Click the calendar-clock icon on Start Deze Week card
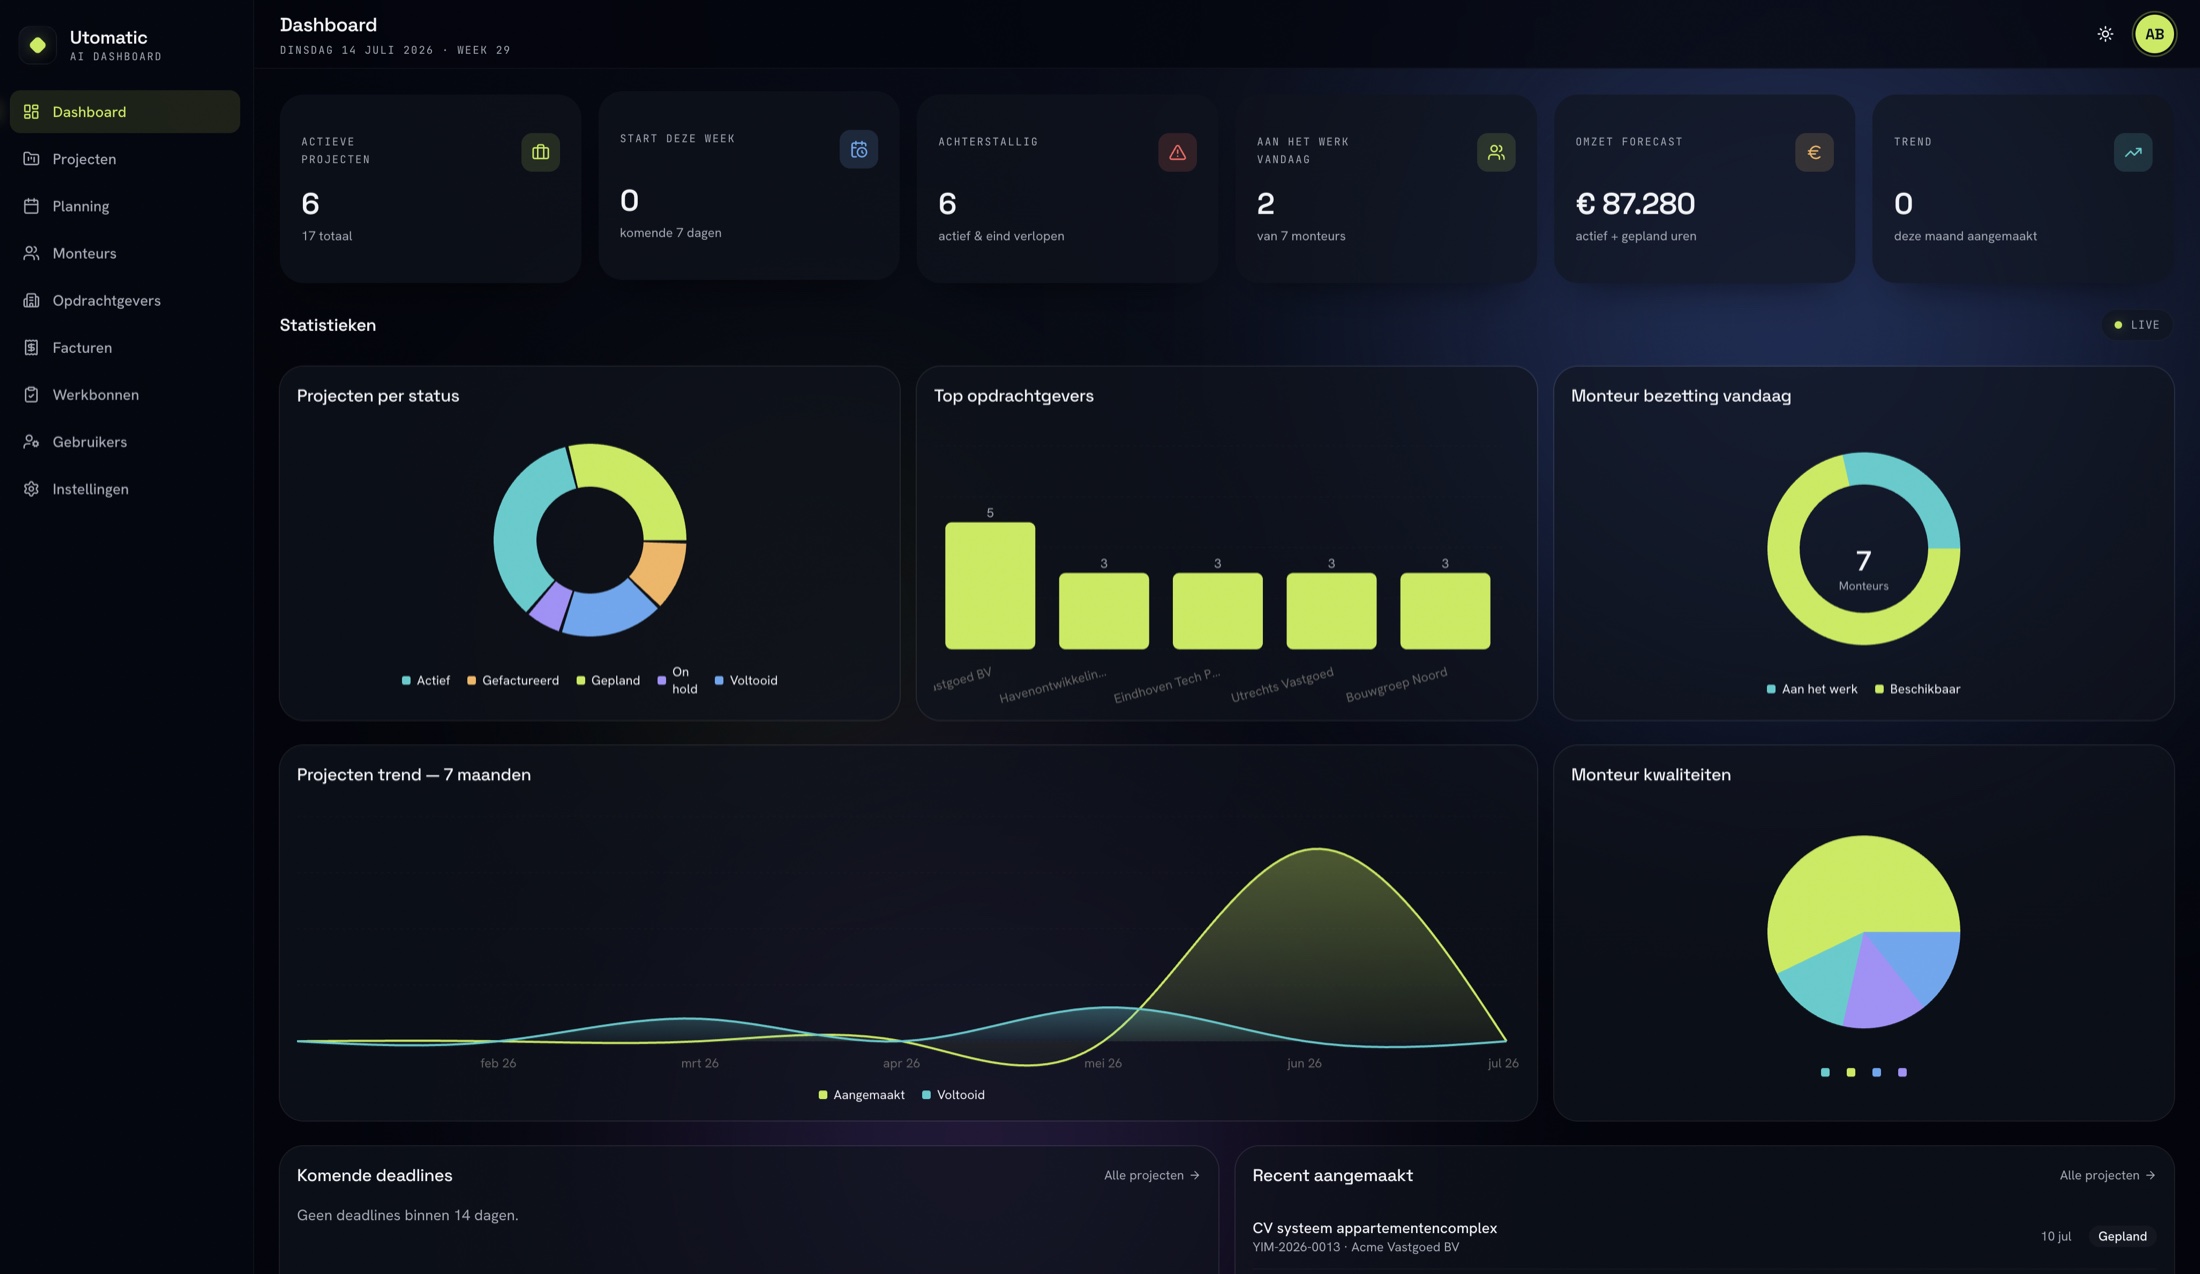This screenshot has width=2200, height=1274. tap(859, 149)
